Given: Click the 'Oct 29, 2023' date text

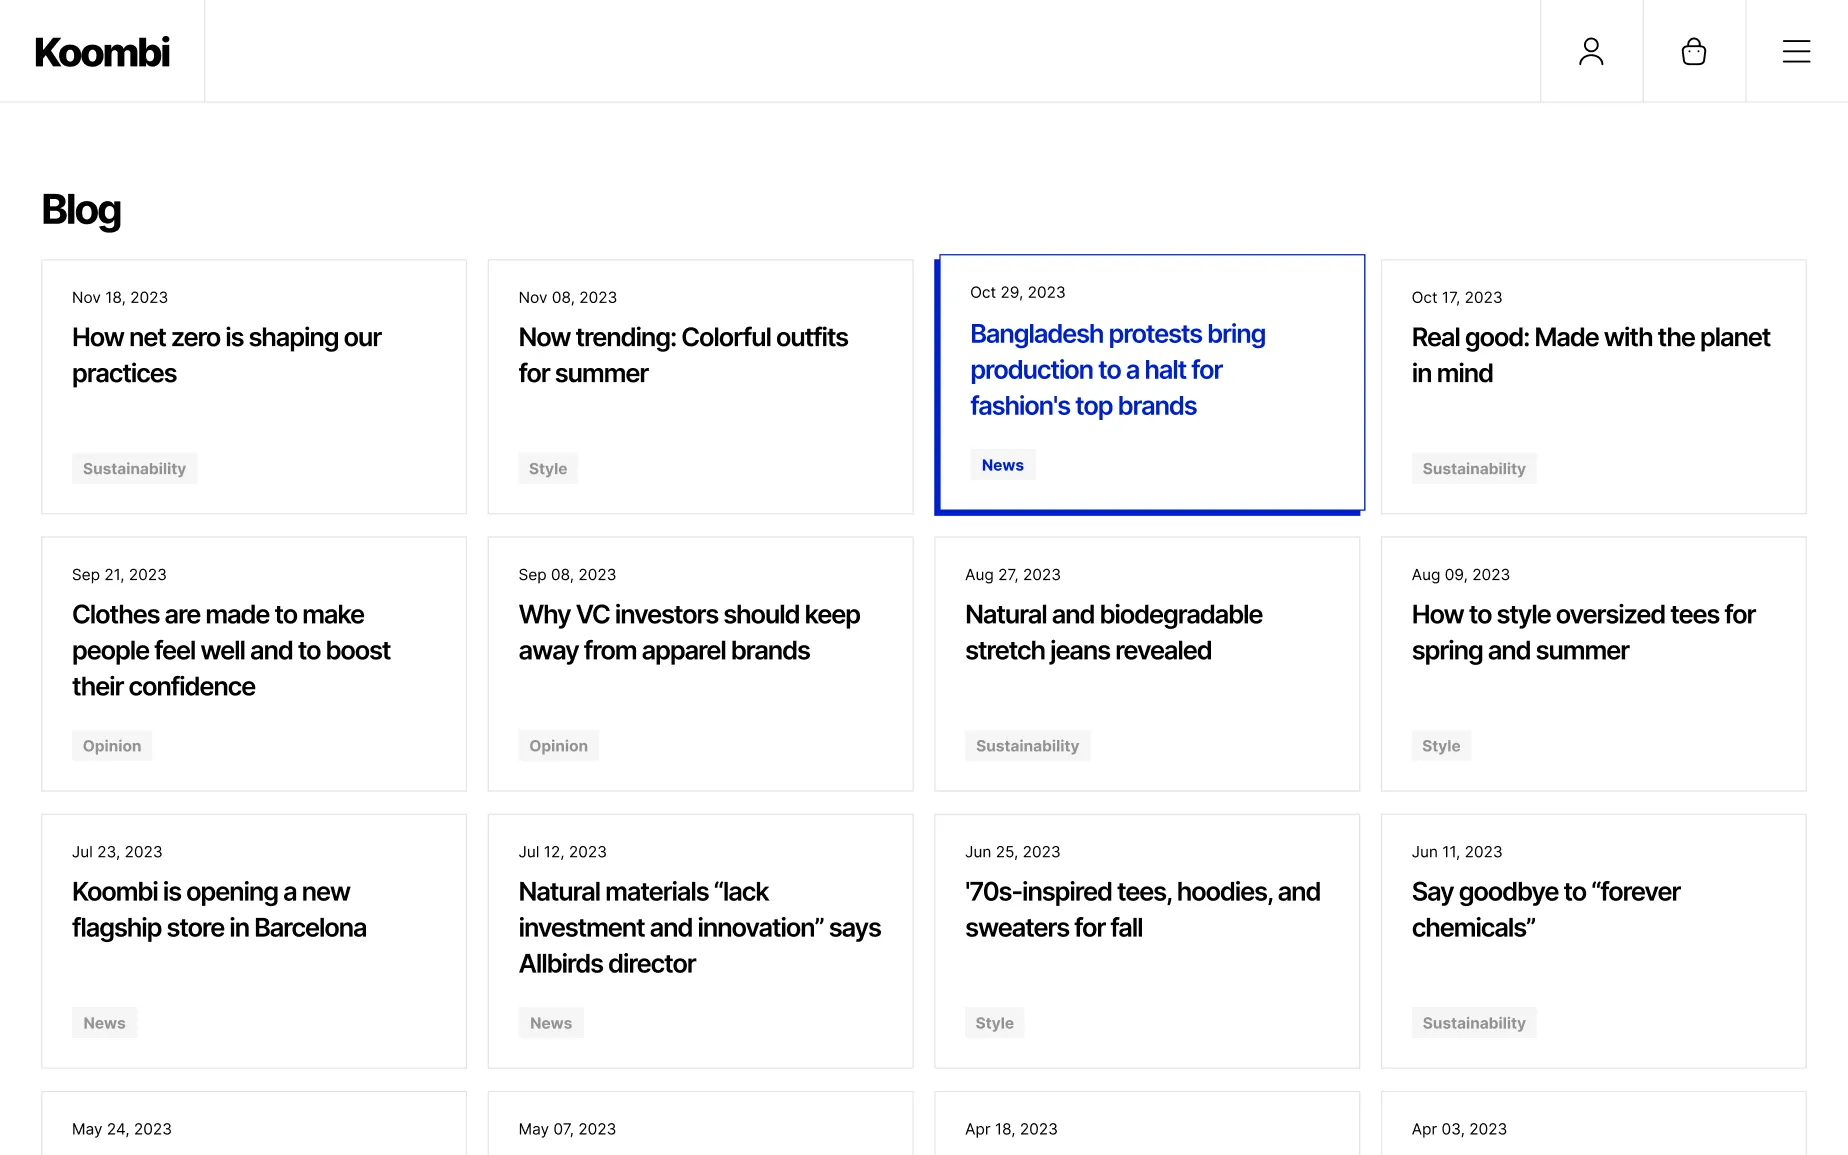Looking at the screenshot, I should click(1017, 293).
